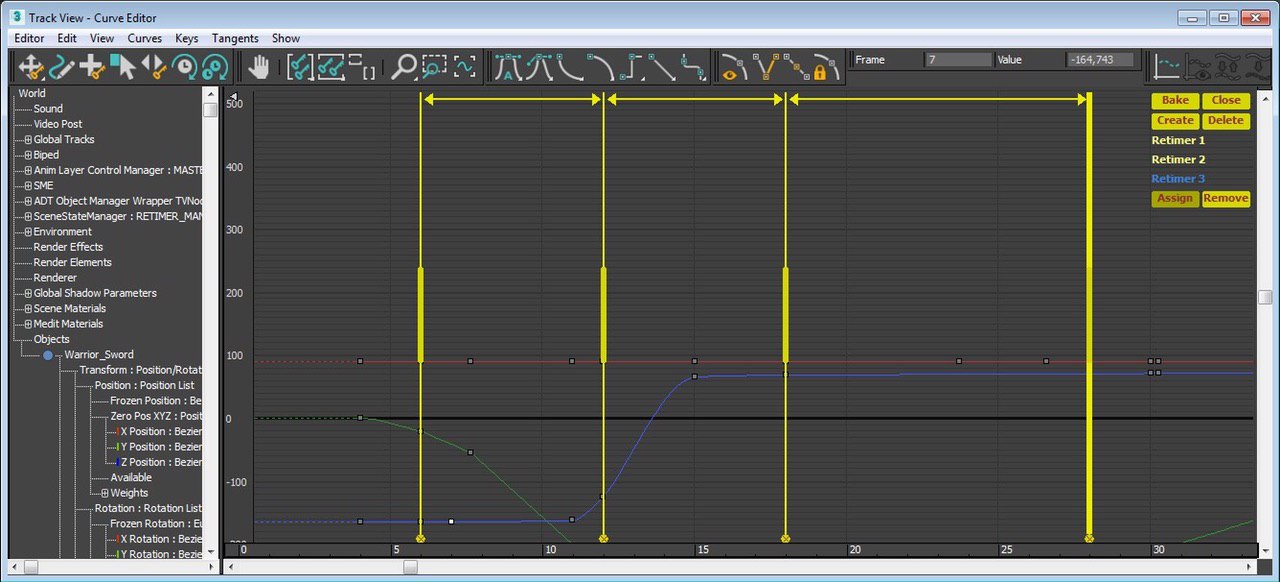1280x582 pixels.
Task: Expand the SME tree node
Action: (28, 186)
